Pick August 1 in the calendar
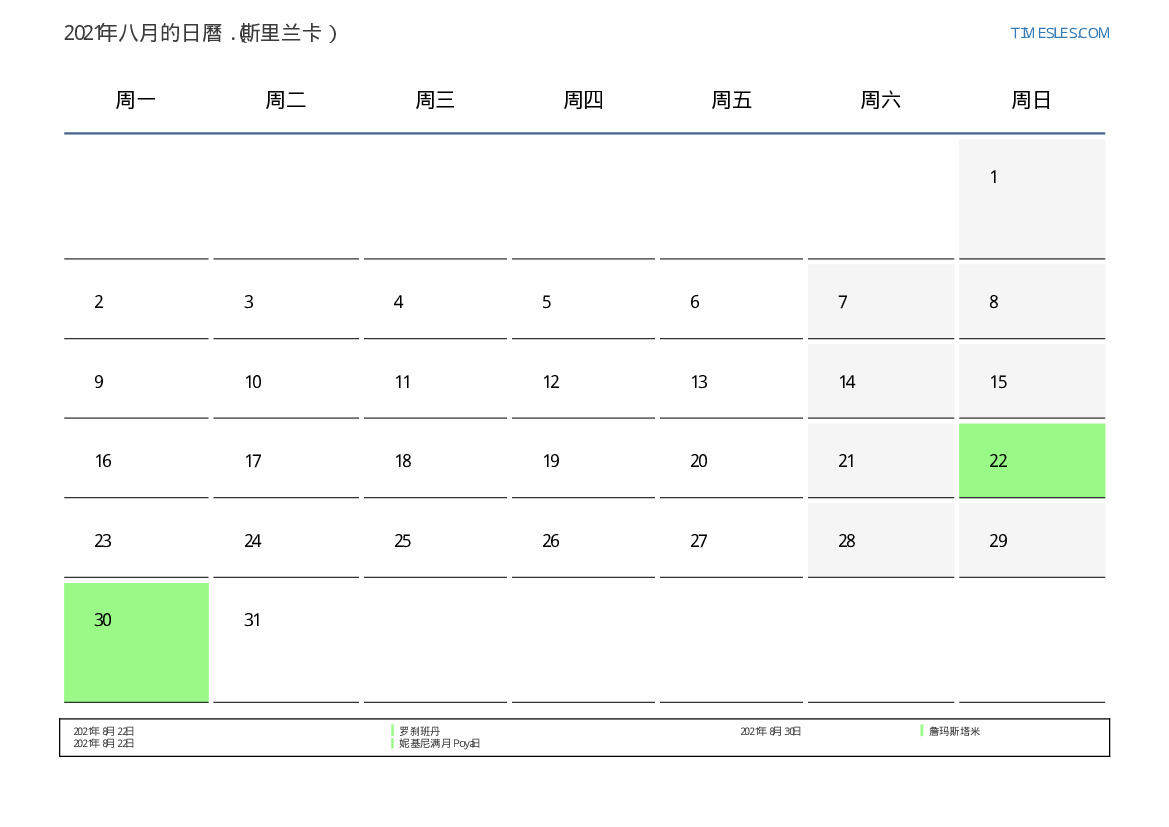The image size is (1169, 827). pyautogui.click(x=1032, y=199)
